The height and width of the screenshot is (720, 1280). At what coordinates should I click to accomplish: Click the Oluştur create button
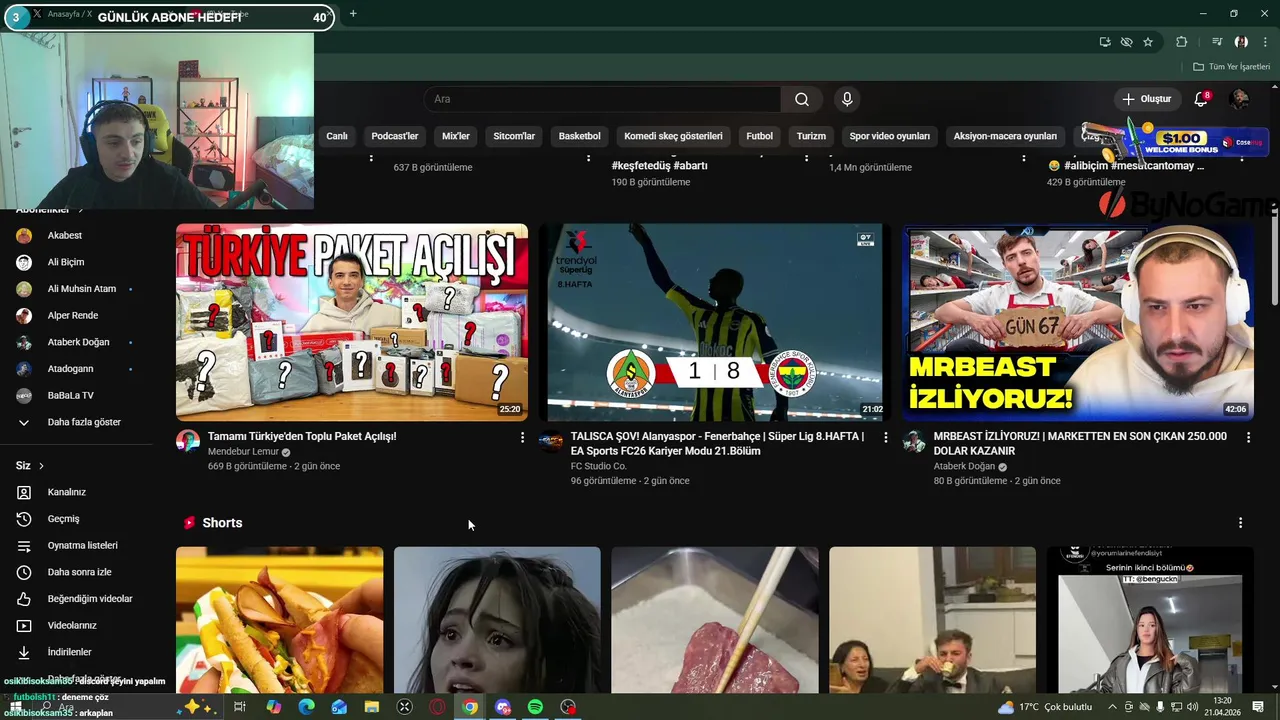[x=1146, y=99]
